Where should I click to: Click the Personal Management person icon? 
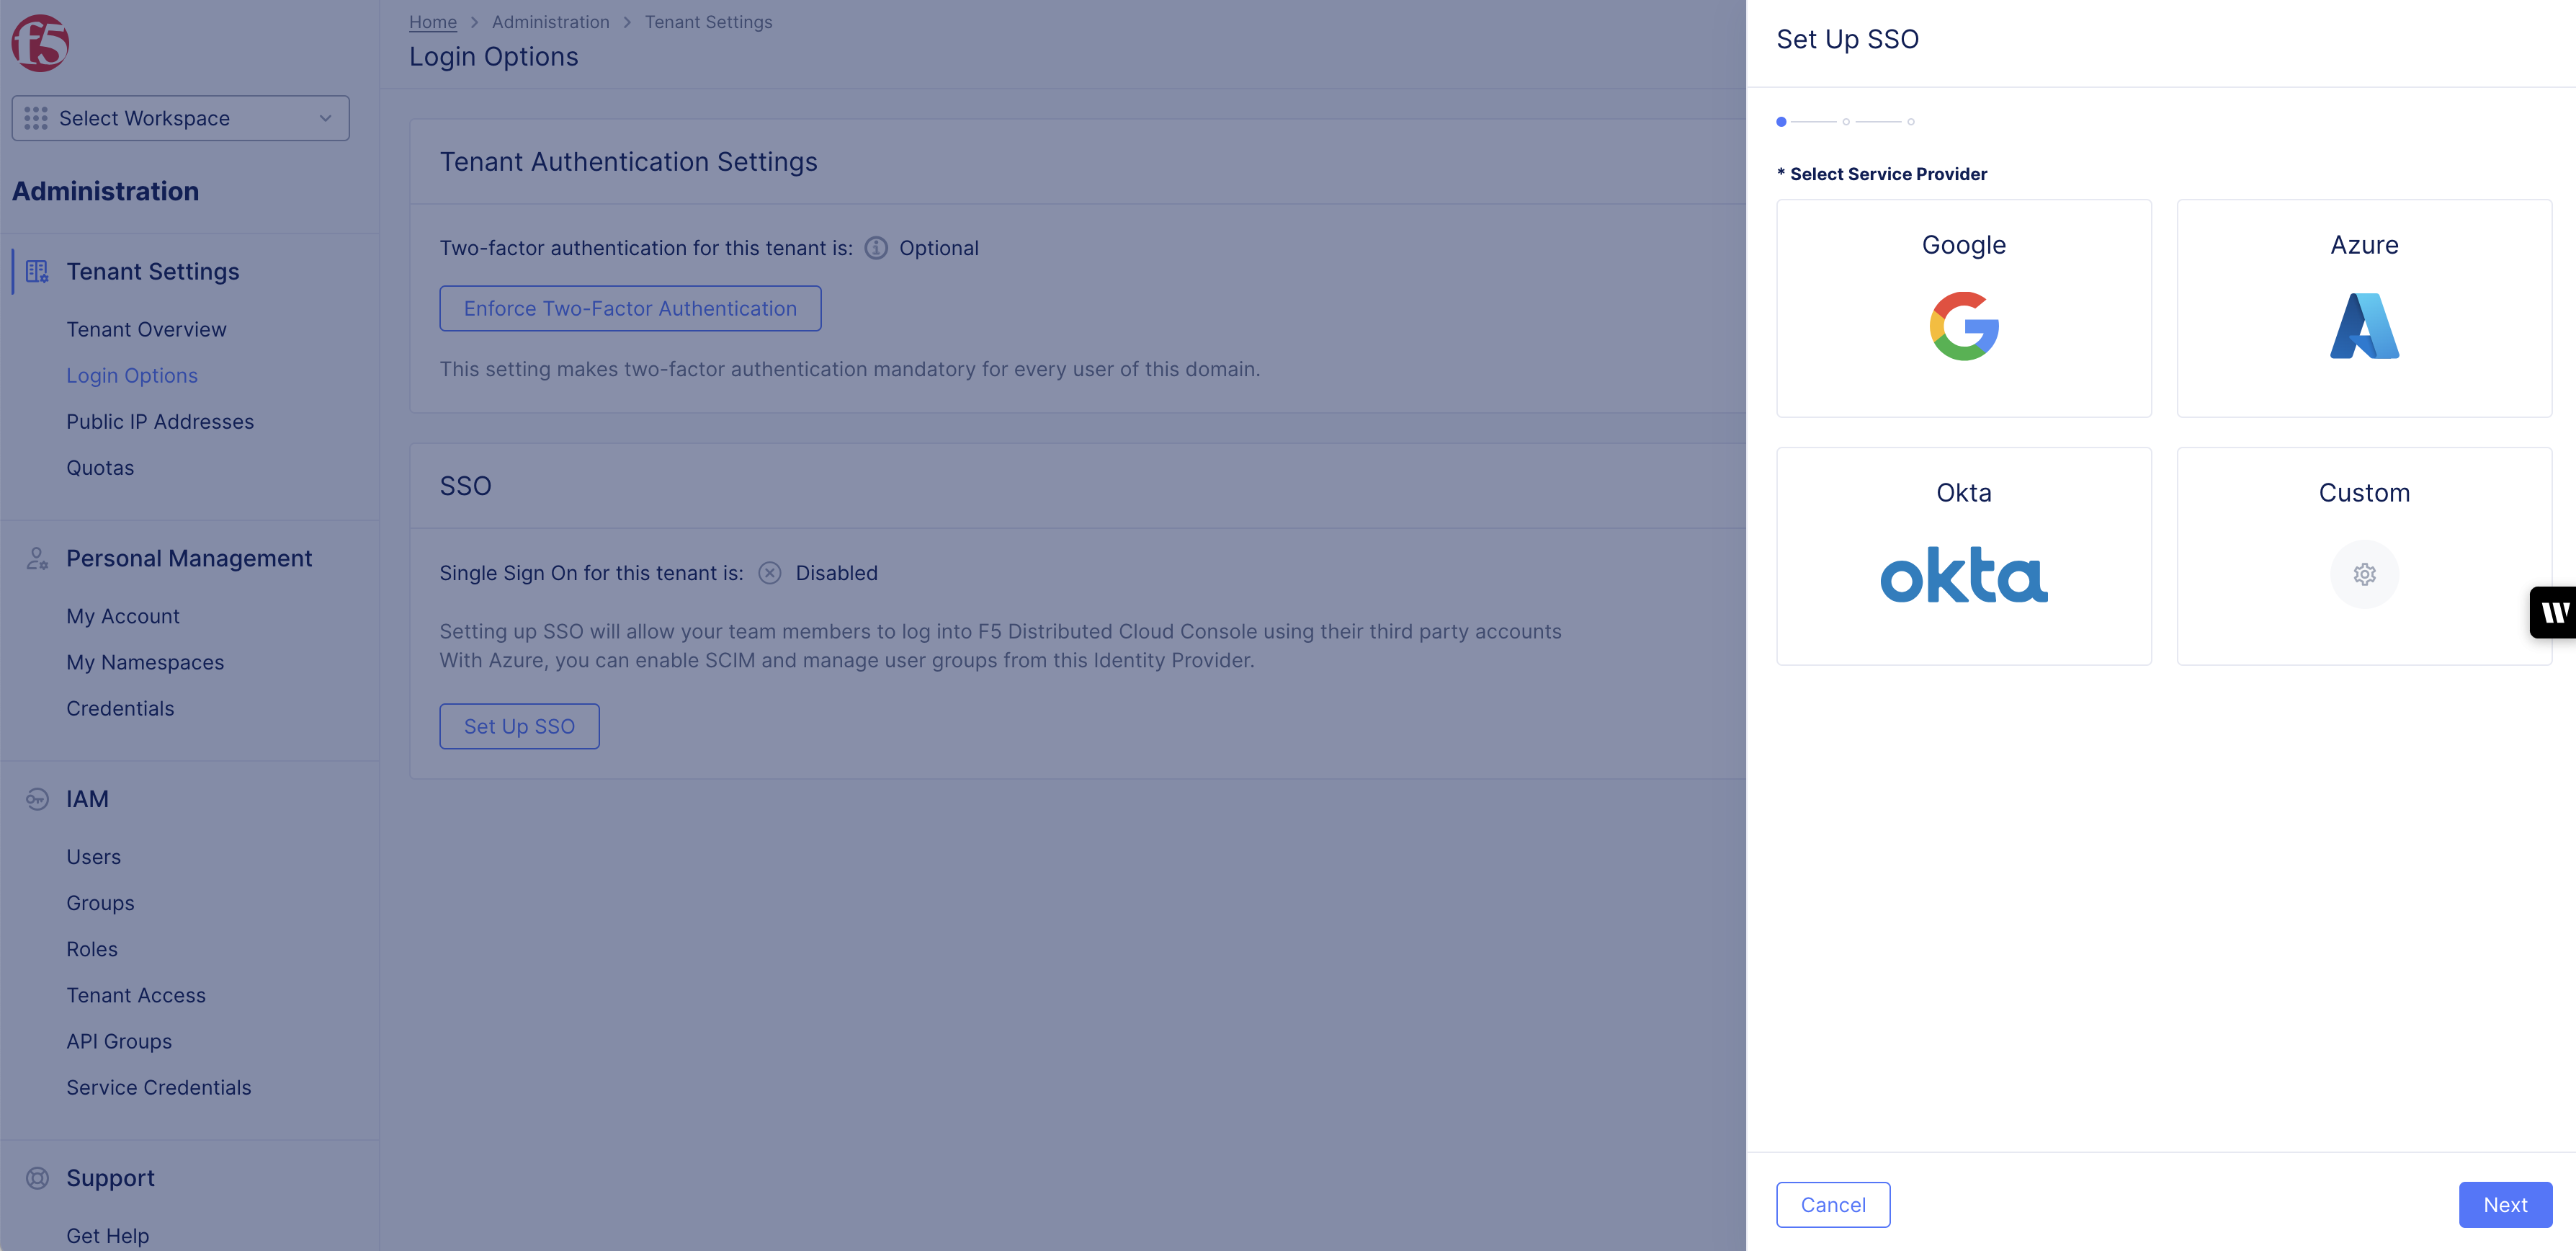click(x=37, y=559)
